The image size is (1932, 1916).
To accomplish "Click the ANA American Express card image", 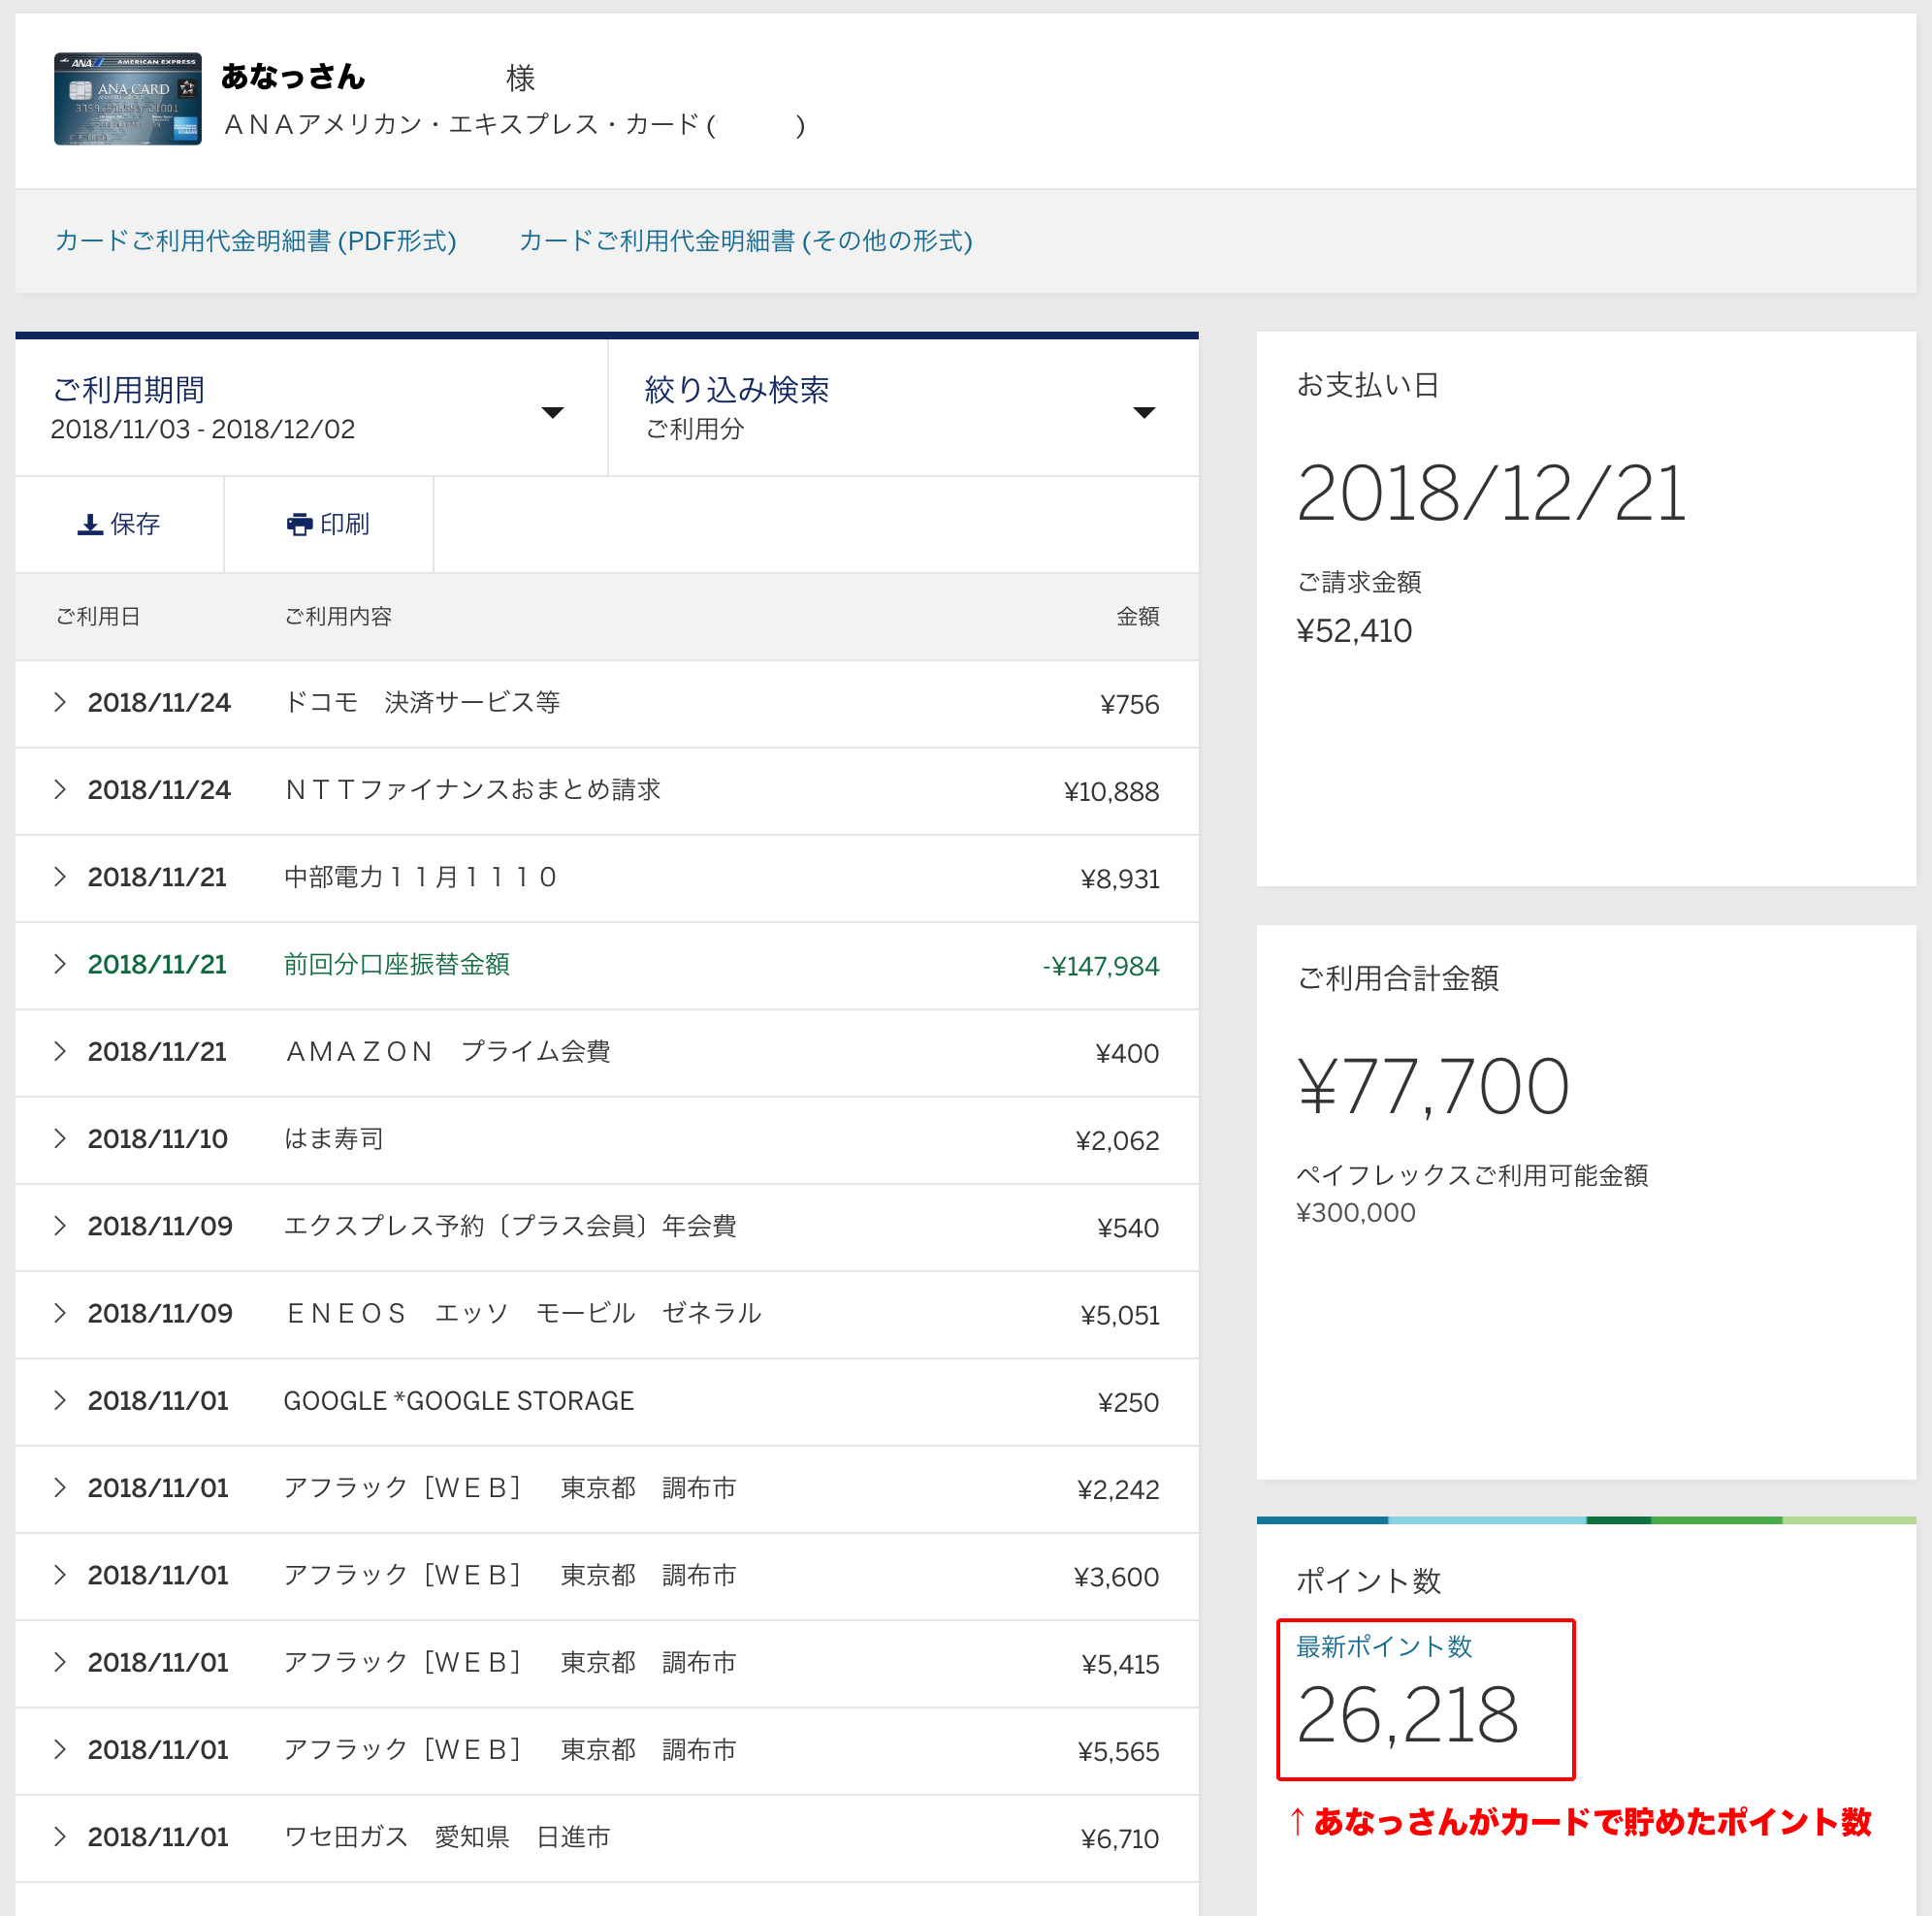I will pos(128,99).
